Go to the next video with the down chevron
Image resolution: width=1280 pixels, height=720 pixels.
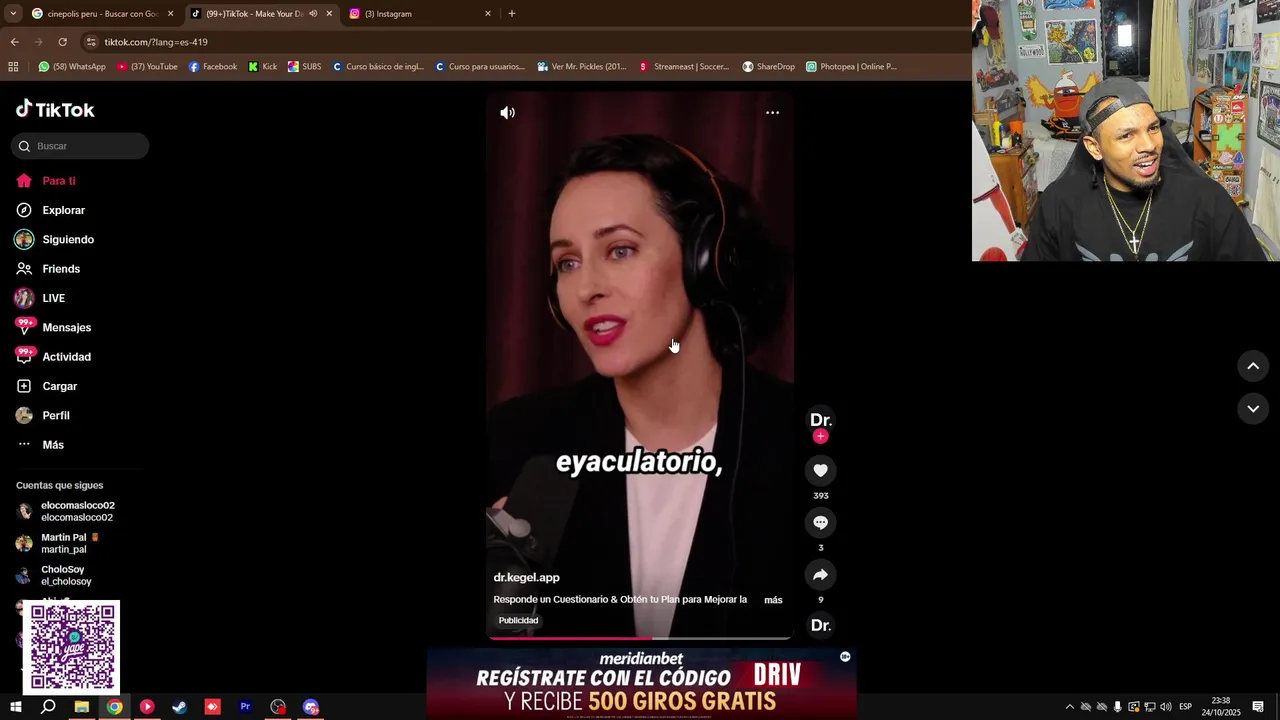(x=1253, y=408)
